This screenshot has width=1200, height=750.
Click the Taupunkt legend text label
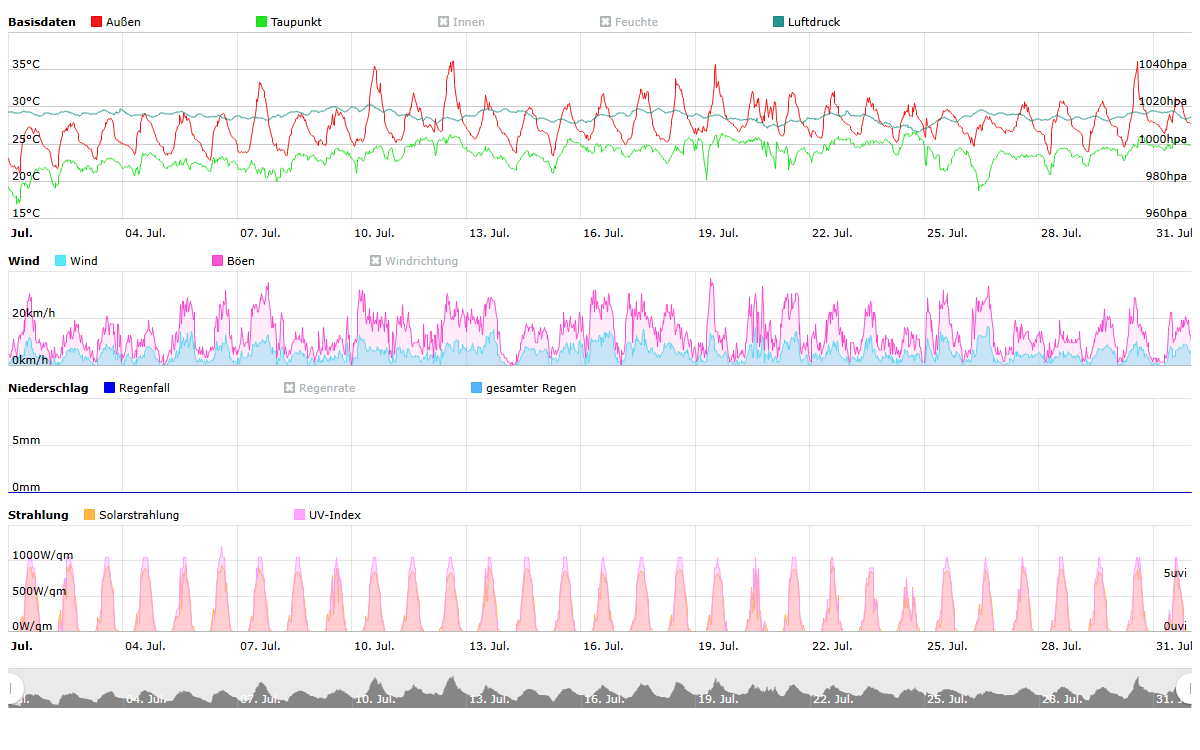296,22
